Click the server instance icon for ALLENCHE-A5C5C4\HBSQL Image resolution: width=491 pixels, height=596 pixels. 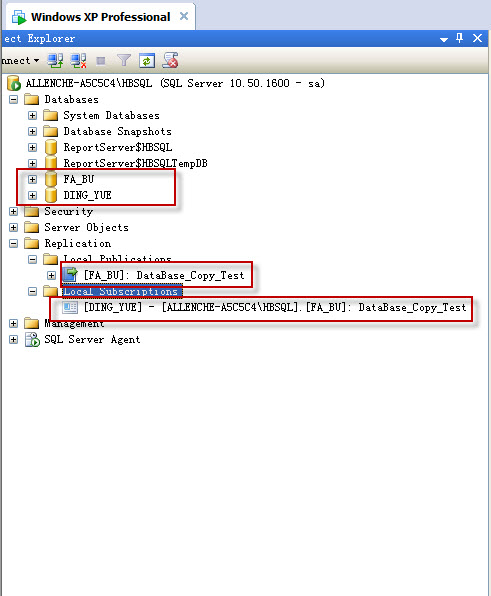click(x=14, y=83)
